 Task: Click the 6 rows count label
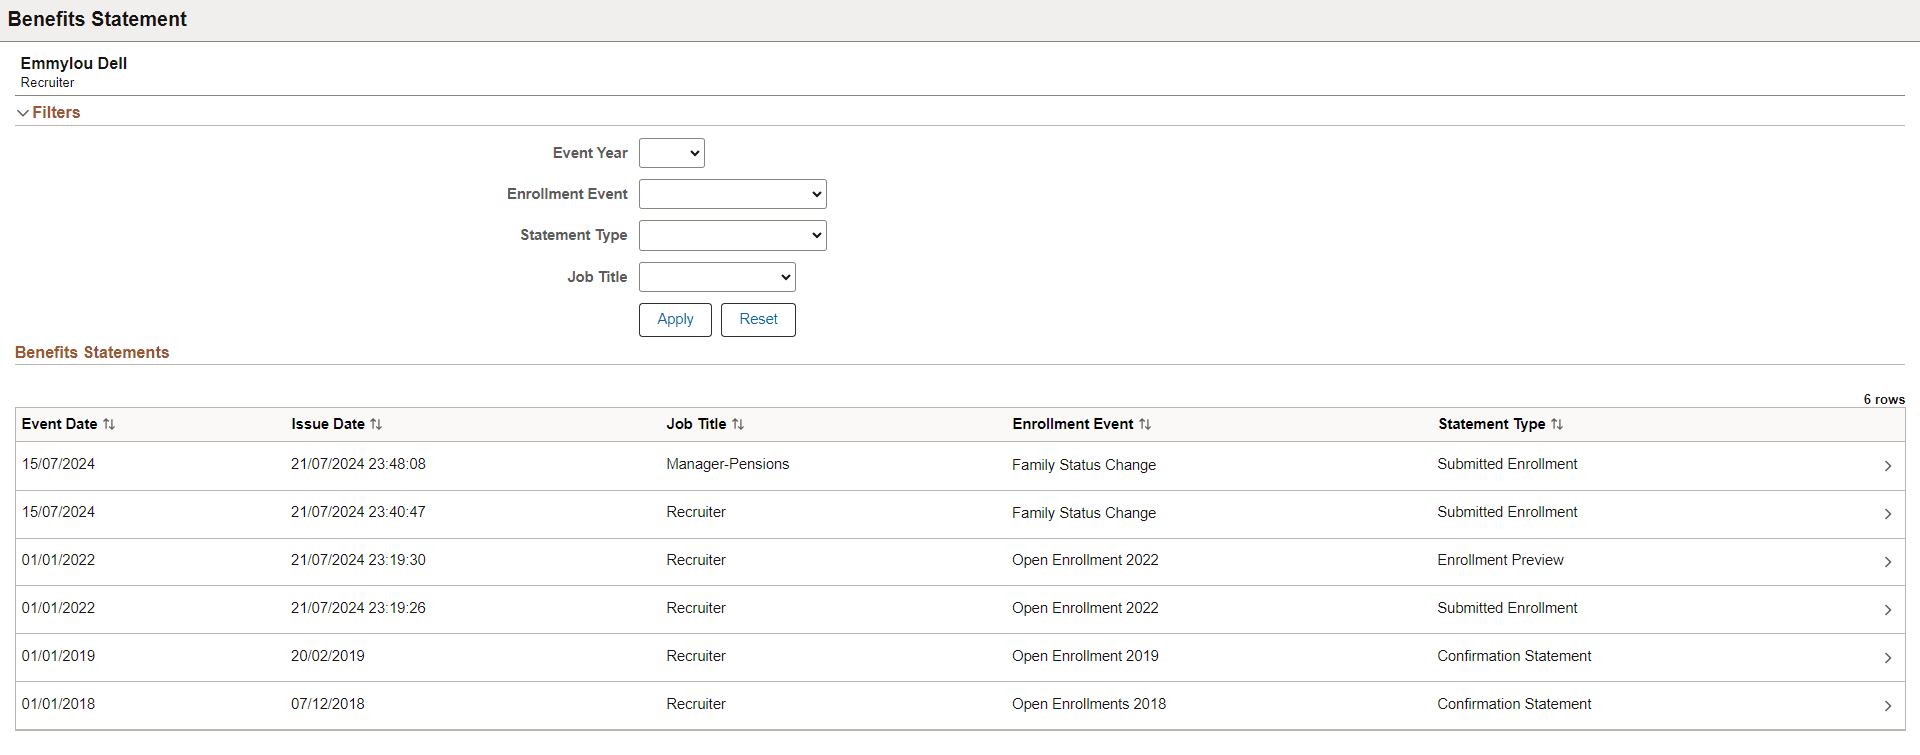click(1884, 399)
